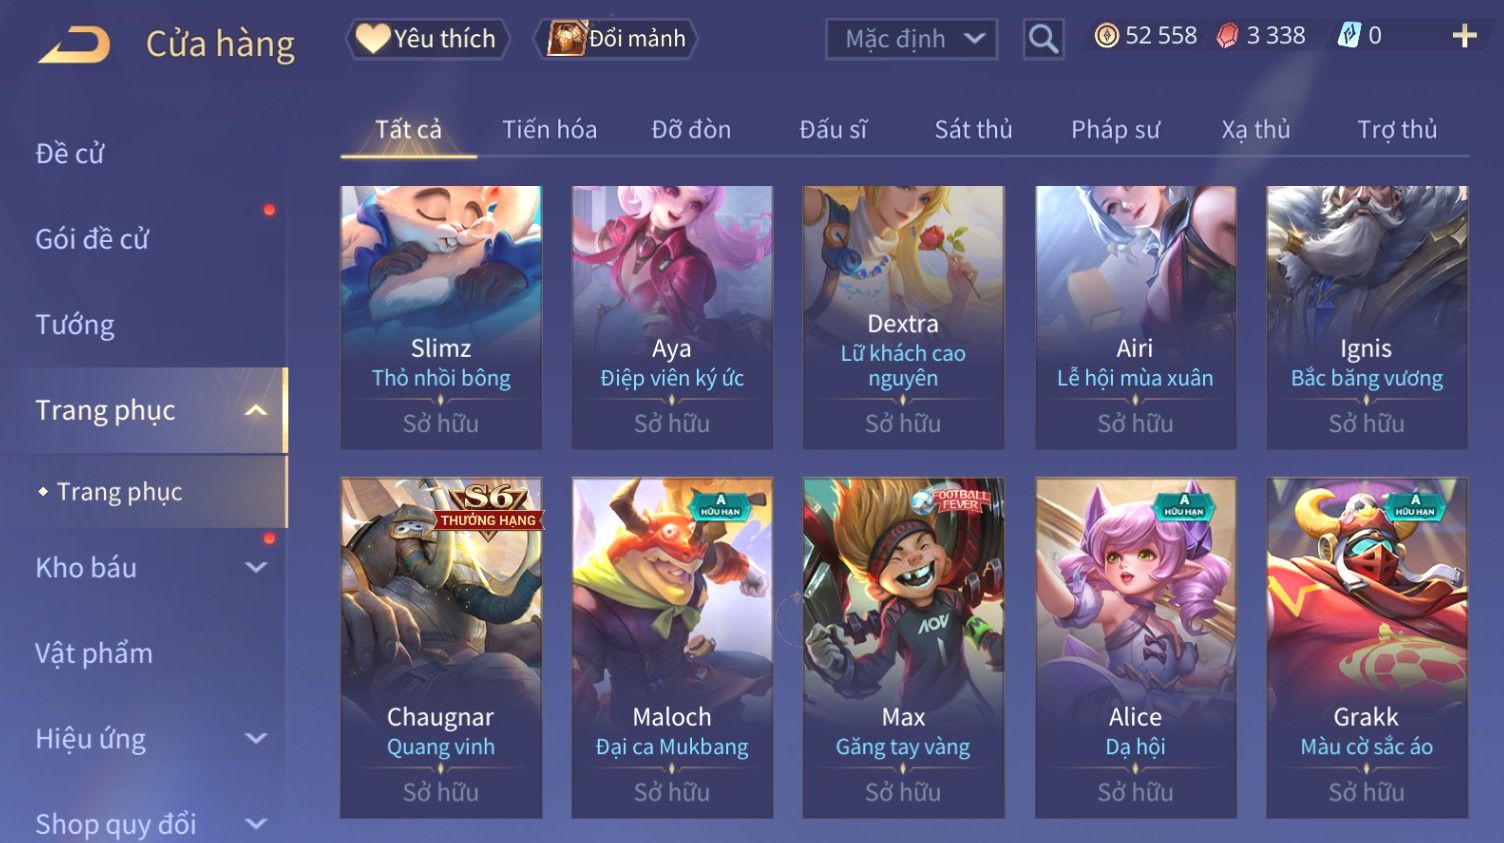Image resolution: width=1504 pixels, height=843 pixels.
Task: Tap the red ruby currency icon
Action: click(x=1227, y=36)
